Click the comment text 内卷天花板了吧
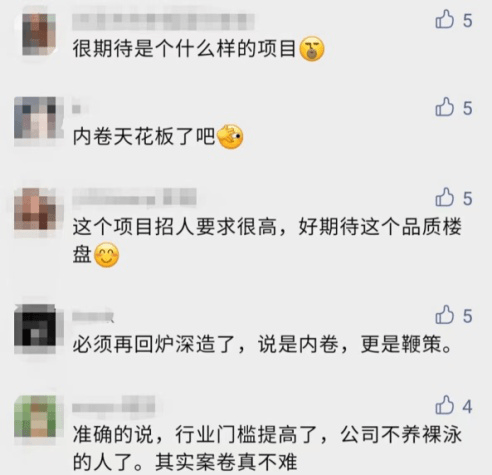This screenshot has width=492, height=475. click(x=144, y=136)
